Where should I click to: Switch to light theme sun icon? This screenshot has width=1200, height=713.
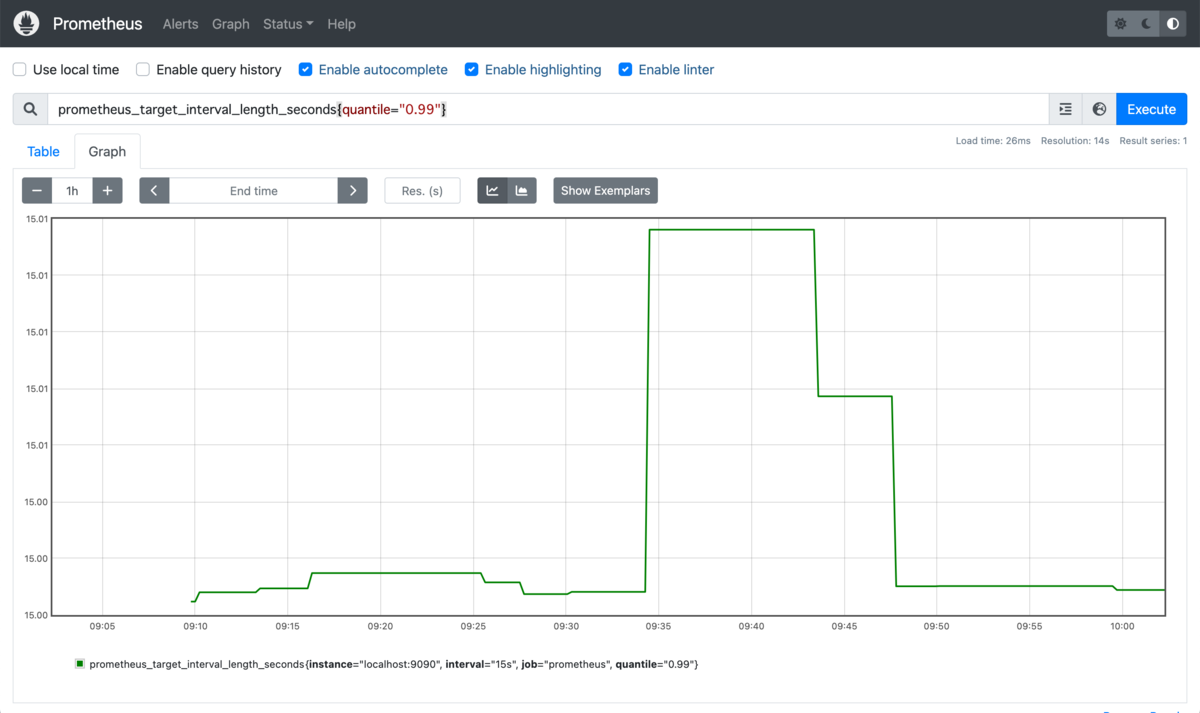click(x=1121, y=24)
